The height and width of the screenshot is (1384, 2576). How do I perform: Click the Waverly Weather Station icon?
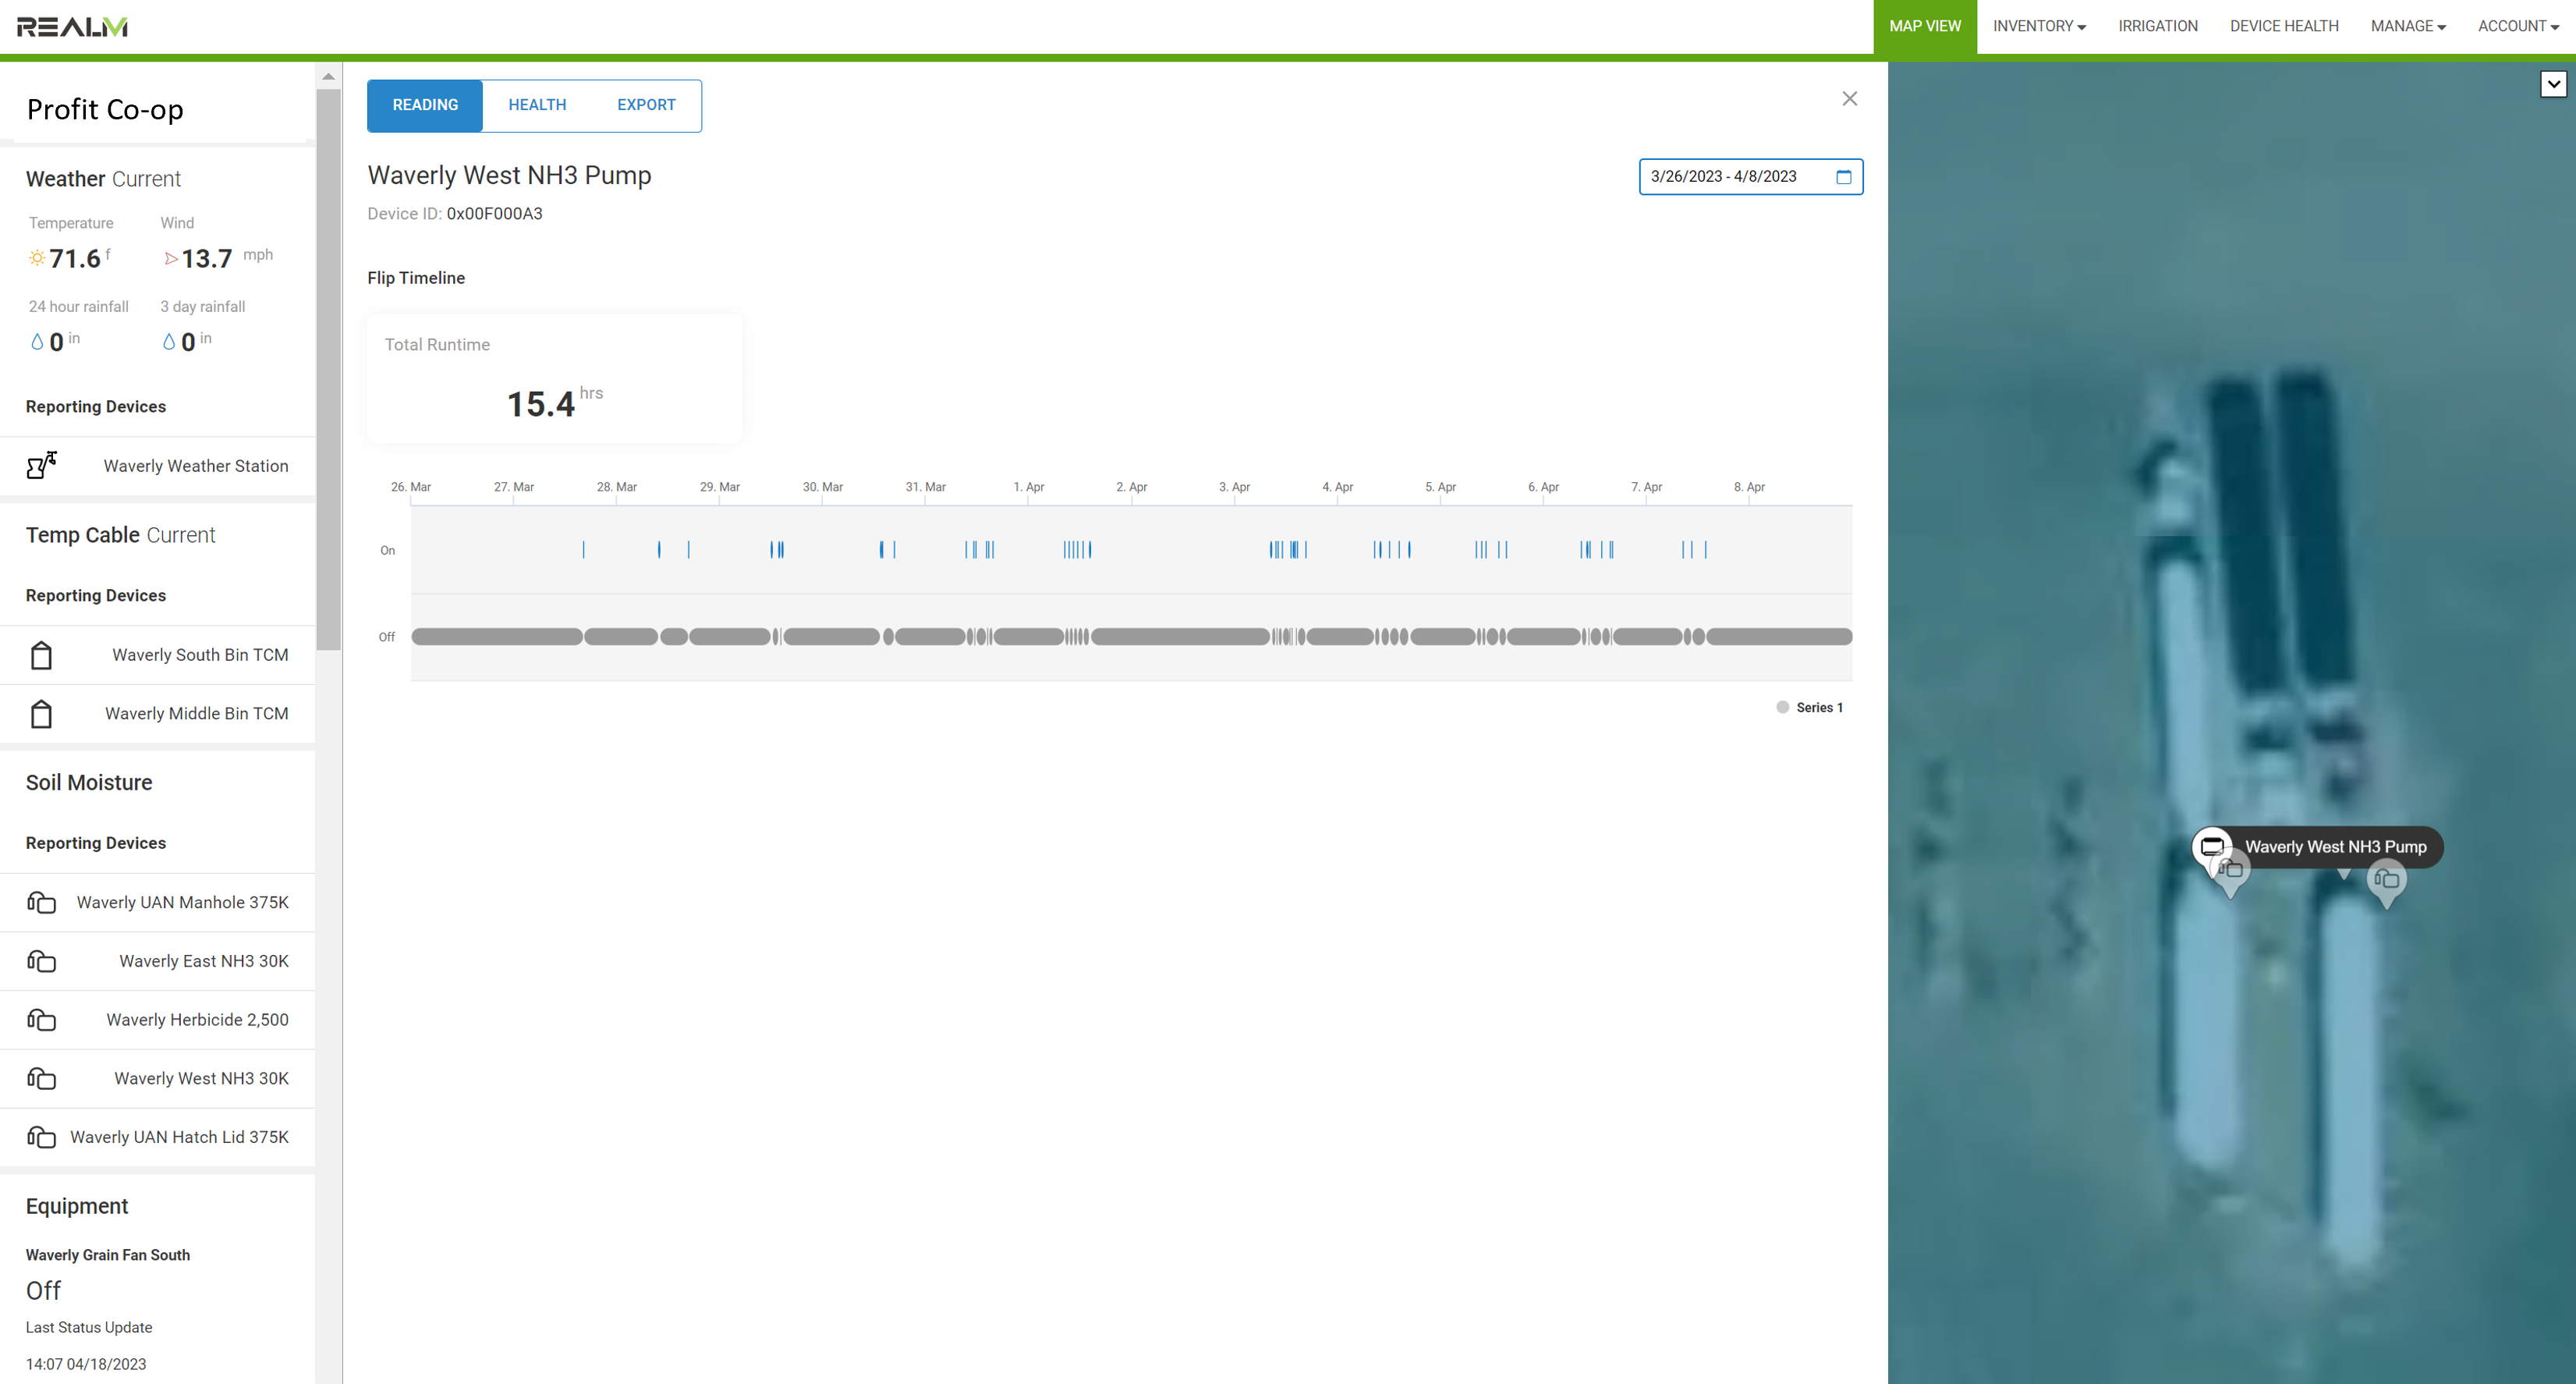[41, 465]
